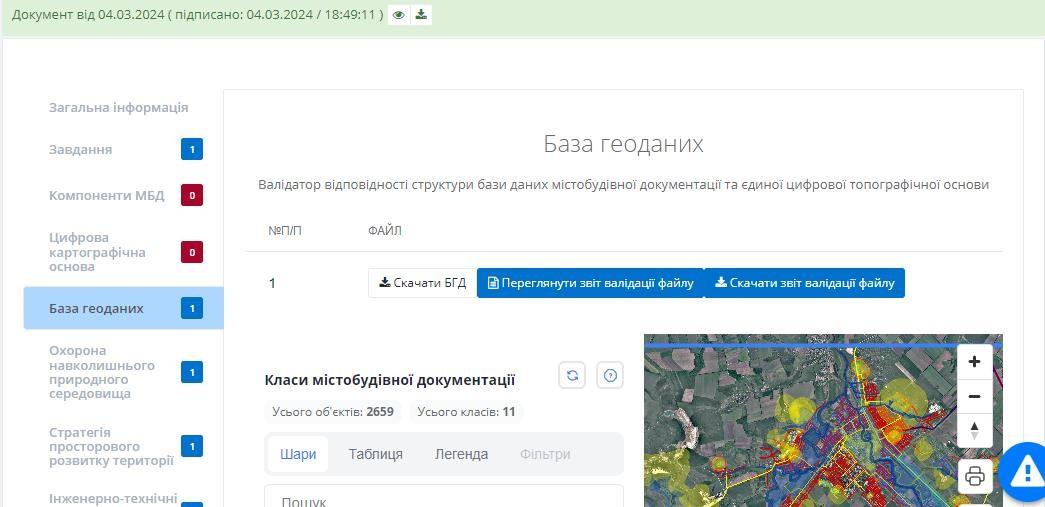Click the eye icon to view document

pos(399,15)
